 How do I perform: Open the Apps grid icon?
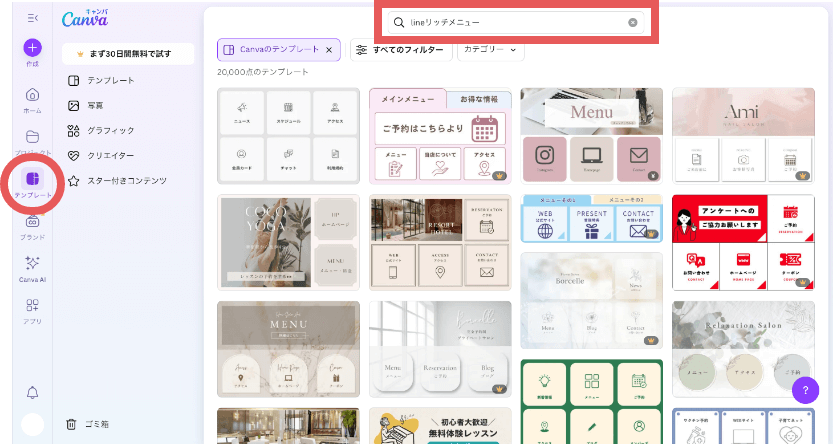pyautogui.click(x=33, y=305)
